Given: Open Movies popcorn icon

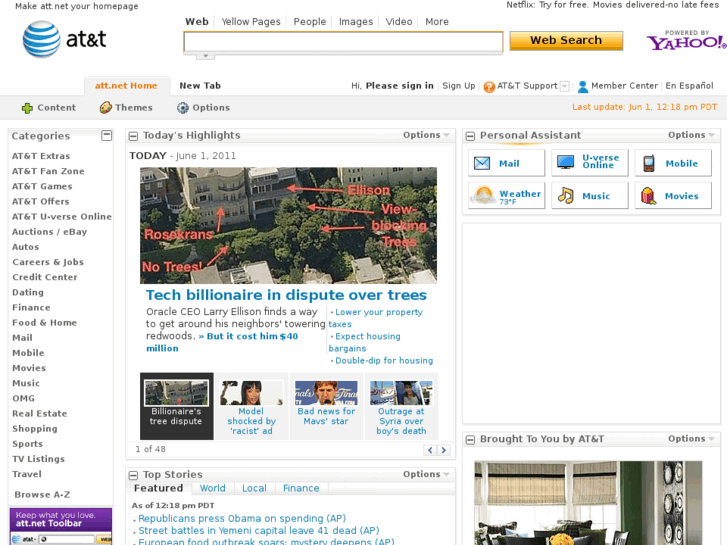Looking at the screenshot, I should [648, 196].
